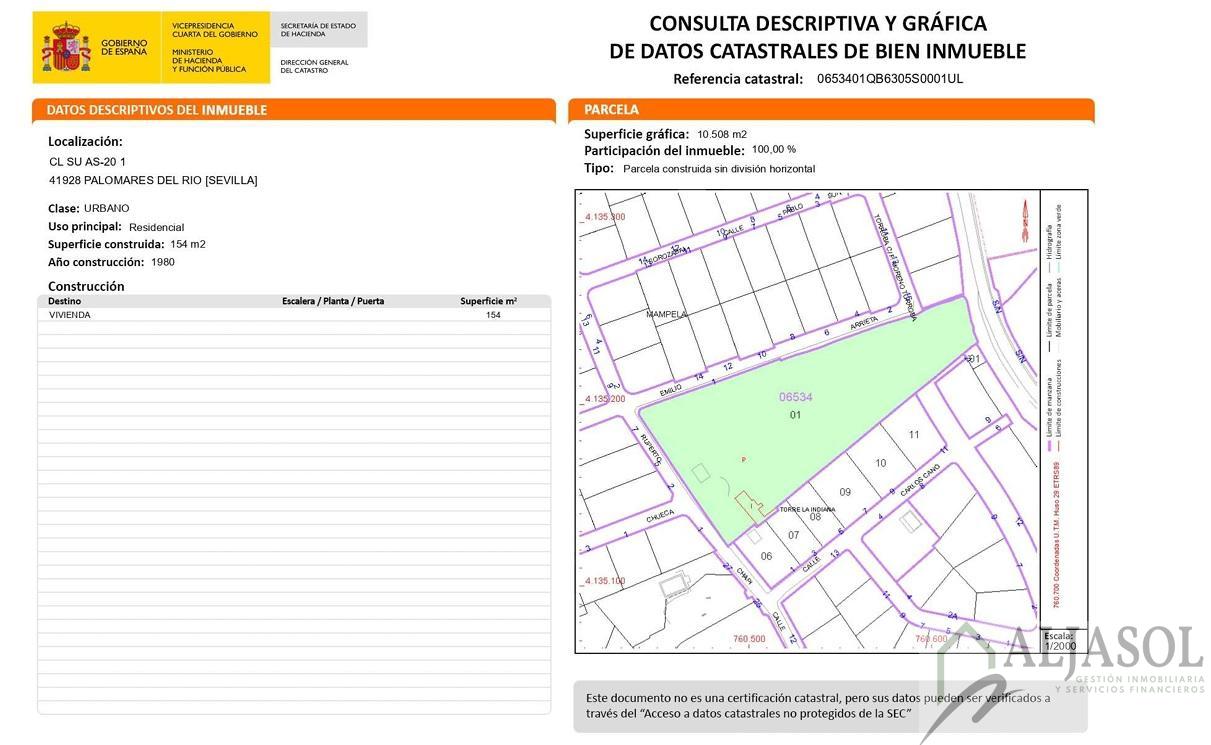The width and height of the screenshot is (1211, 745).
Task: Click 'TORRE LA INDIANA' map label
Action: (807, 509)
